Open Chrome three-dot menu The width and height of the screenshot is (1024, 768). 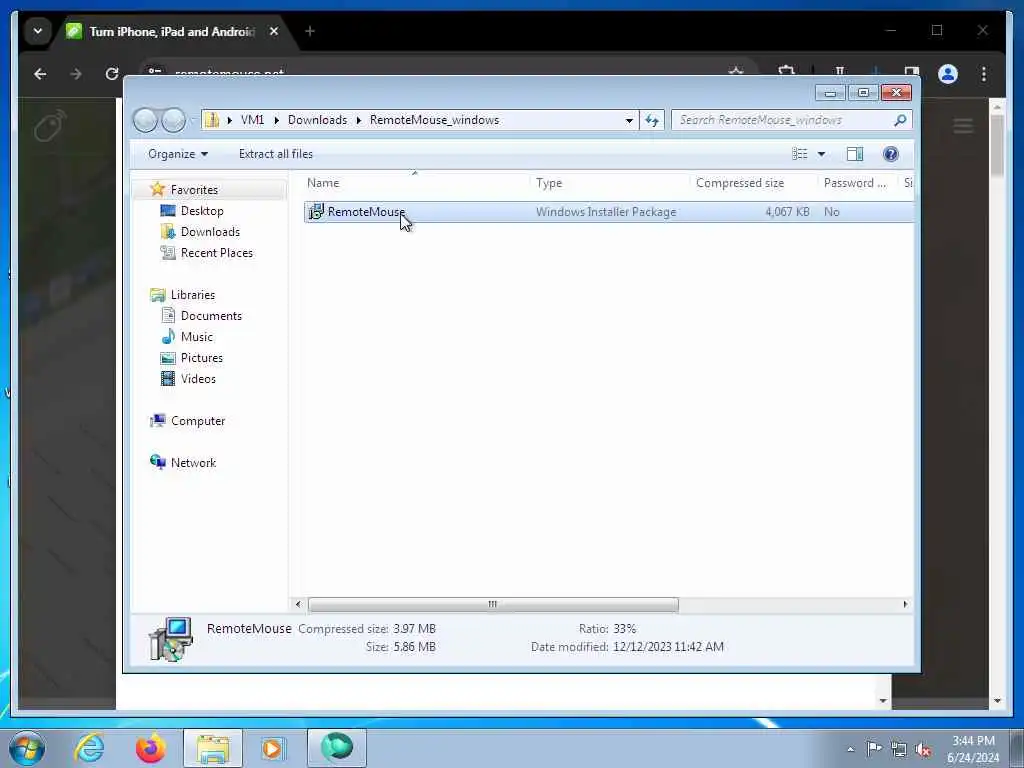coord(984,74)
